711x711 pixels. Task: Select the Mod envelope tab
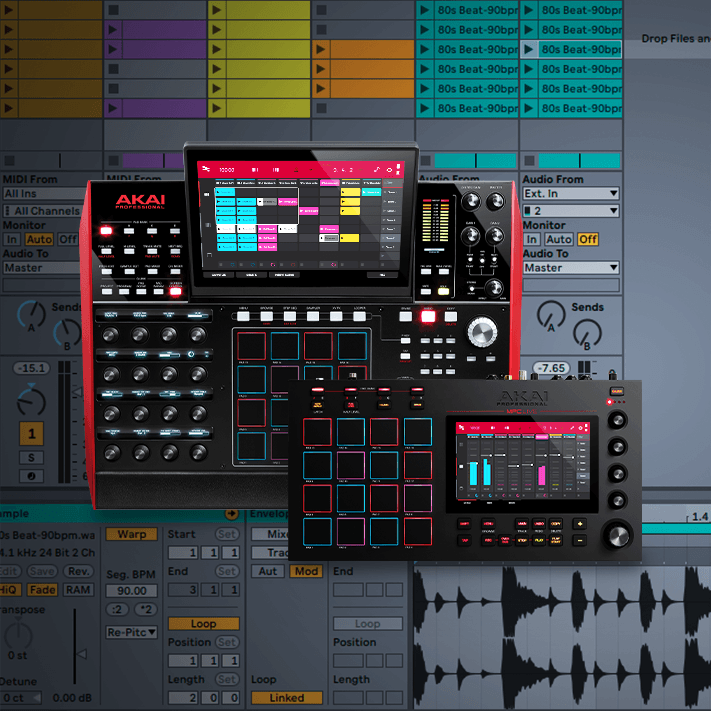coord(305,571)
